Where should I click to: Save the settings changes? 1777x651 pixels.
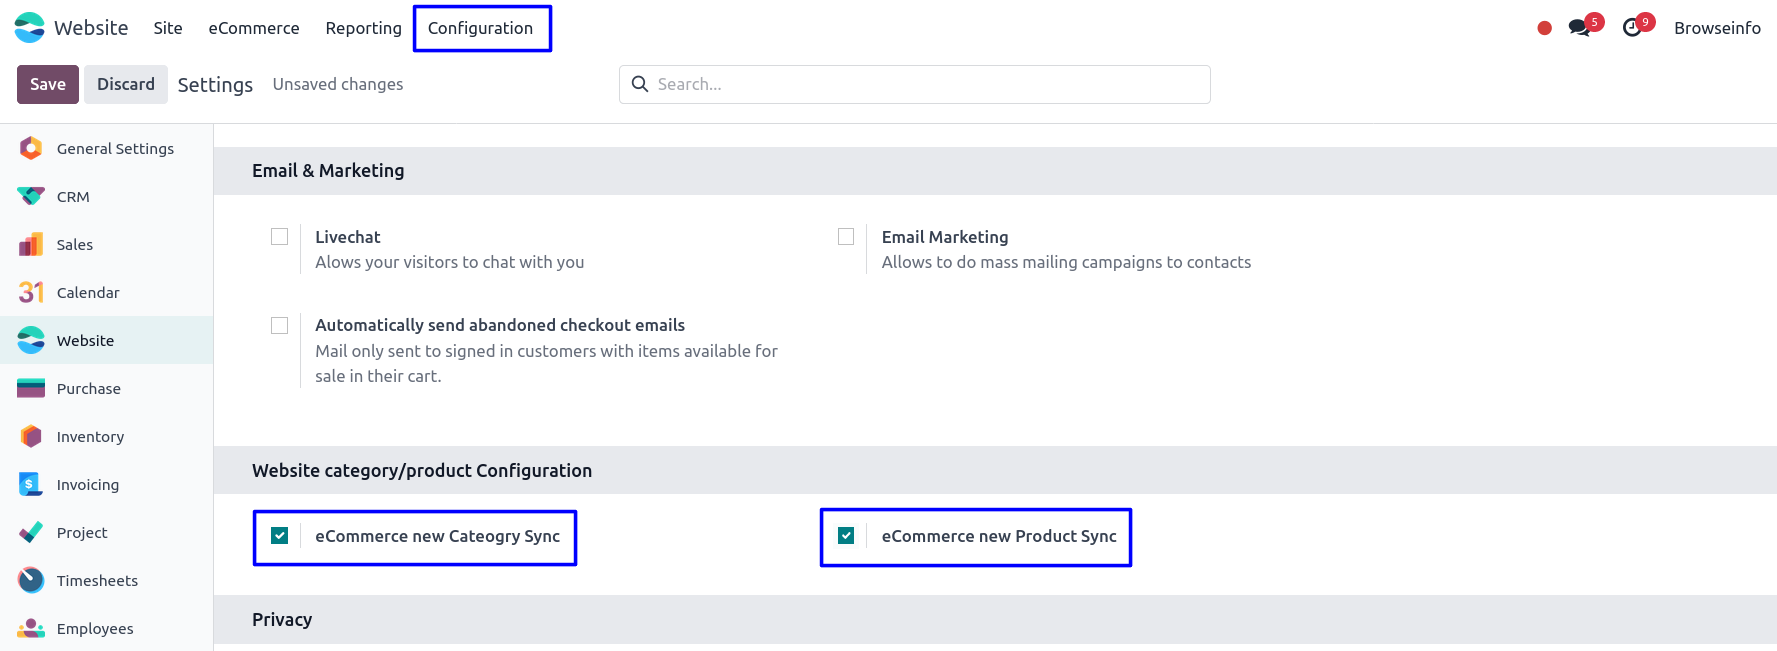click(48, 85)
